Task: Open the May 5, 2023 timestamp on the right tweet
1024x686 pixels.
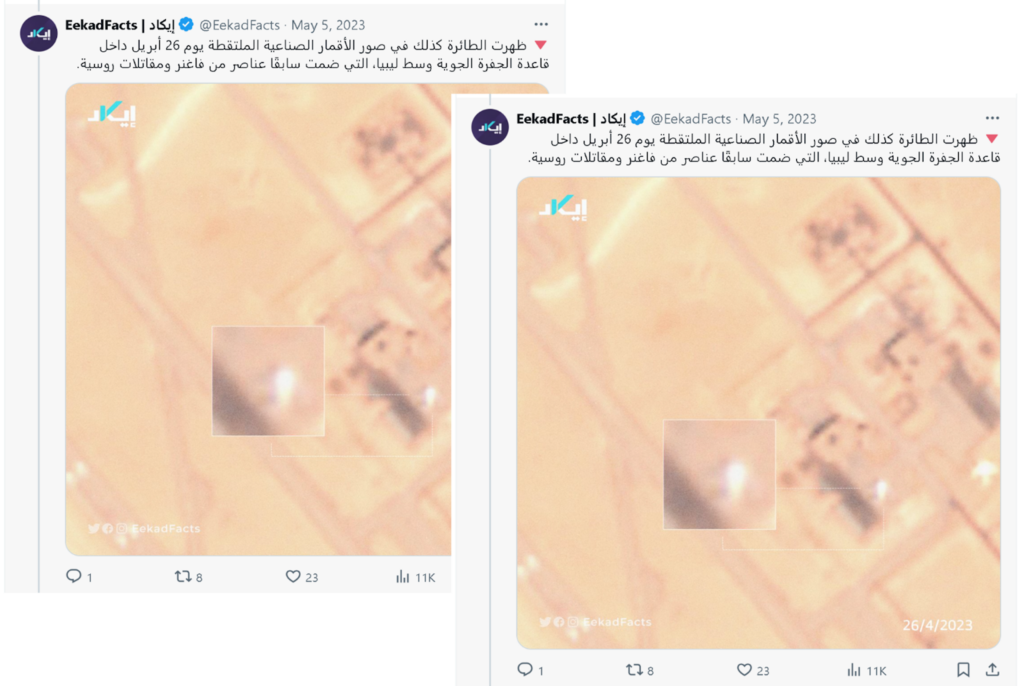Action: [x=779, y=119]
